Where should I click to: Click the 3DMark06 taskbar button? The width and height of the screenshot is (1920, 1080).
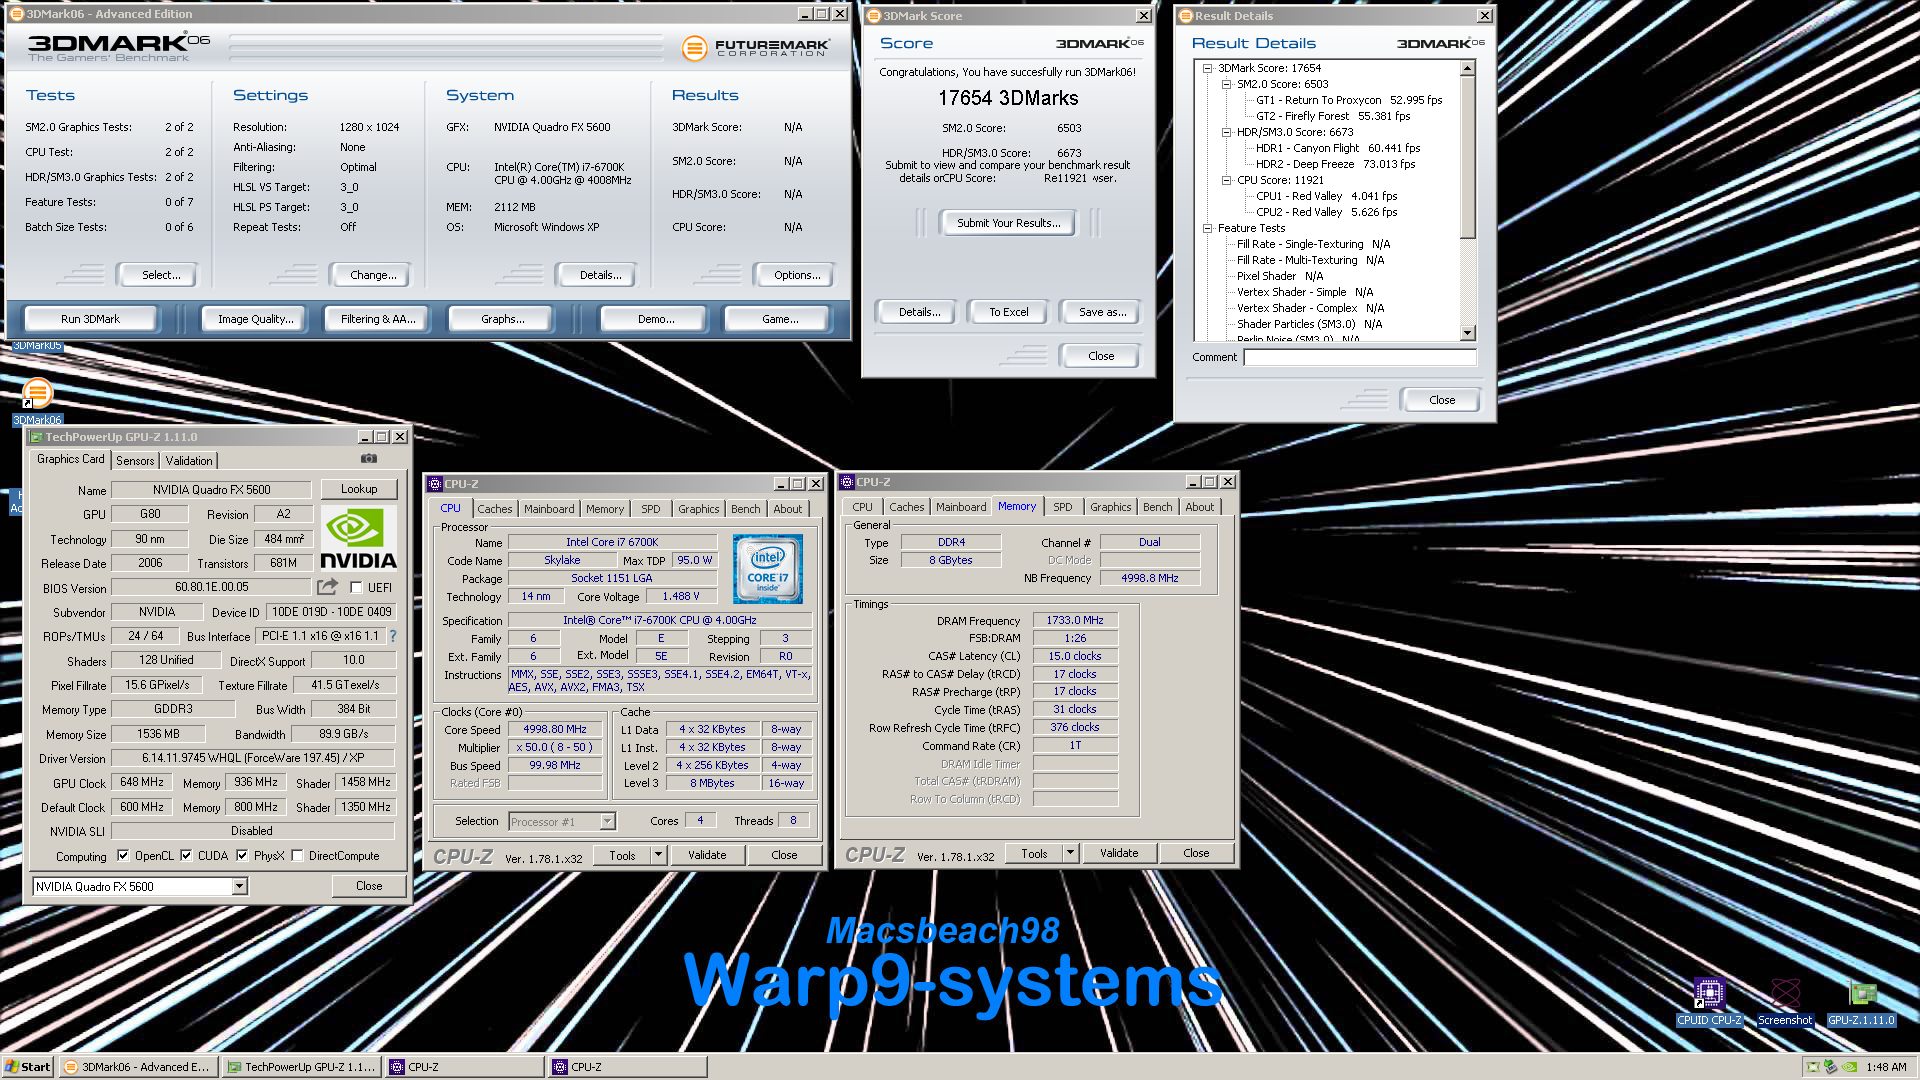139,1067
